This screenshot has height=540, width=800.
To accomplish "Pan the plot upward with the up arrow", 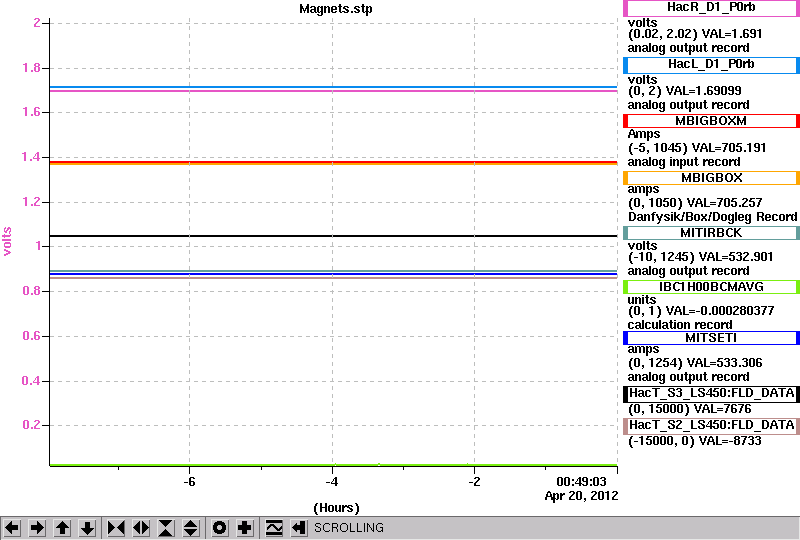I will (x=63, y=528).
